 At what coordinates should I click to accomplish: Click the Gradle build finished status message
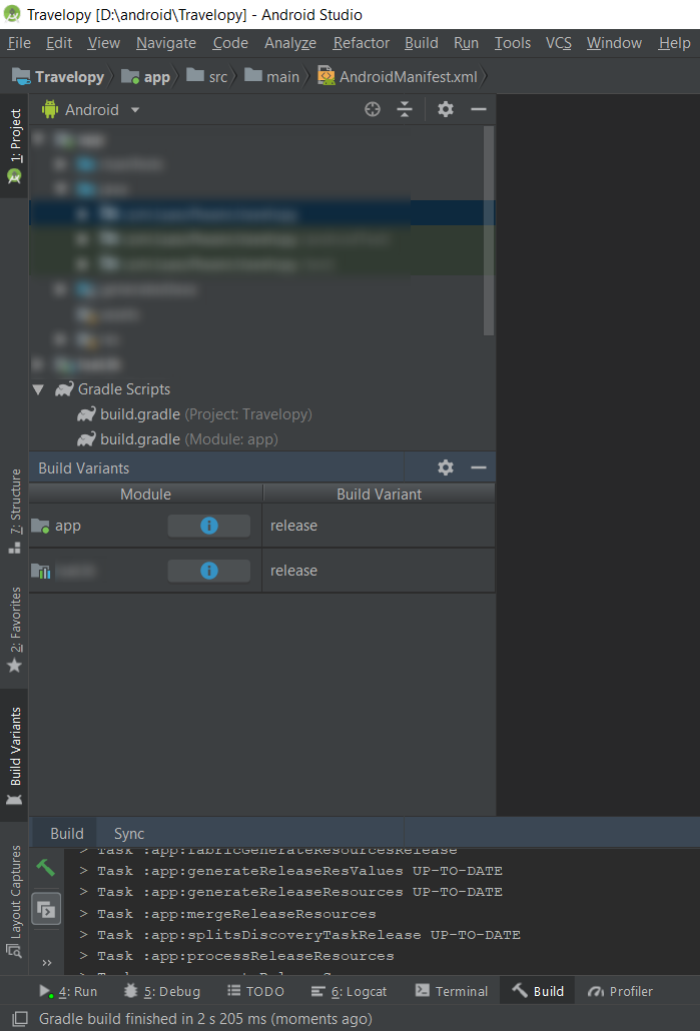(205, 1019)
